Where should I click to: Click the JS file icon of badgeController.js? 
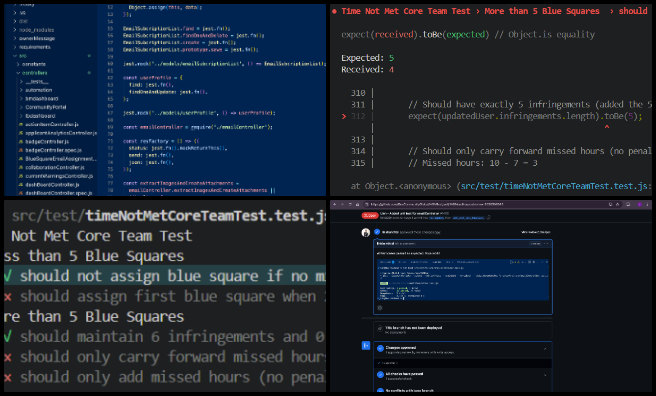tap(20, 142)
